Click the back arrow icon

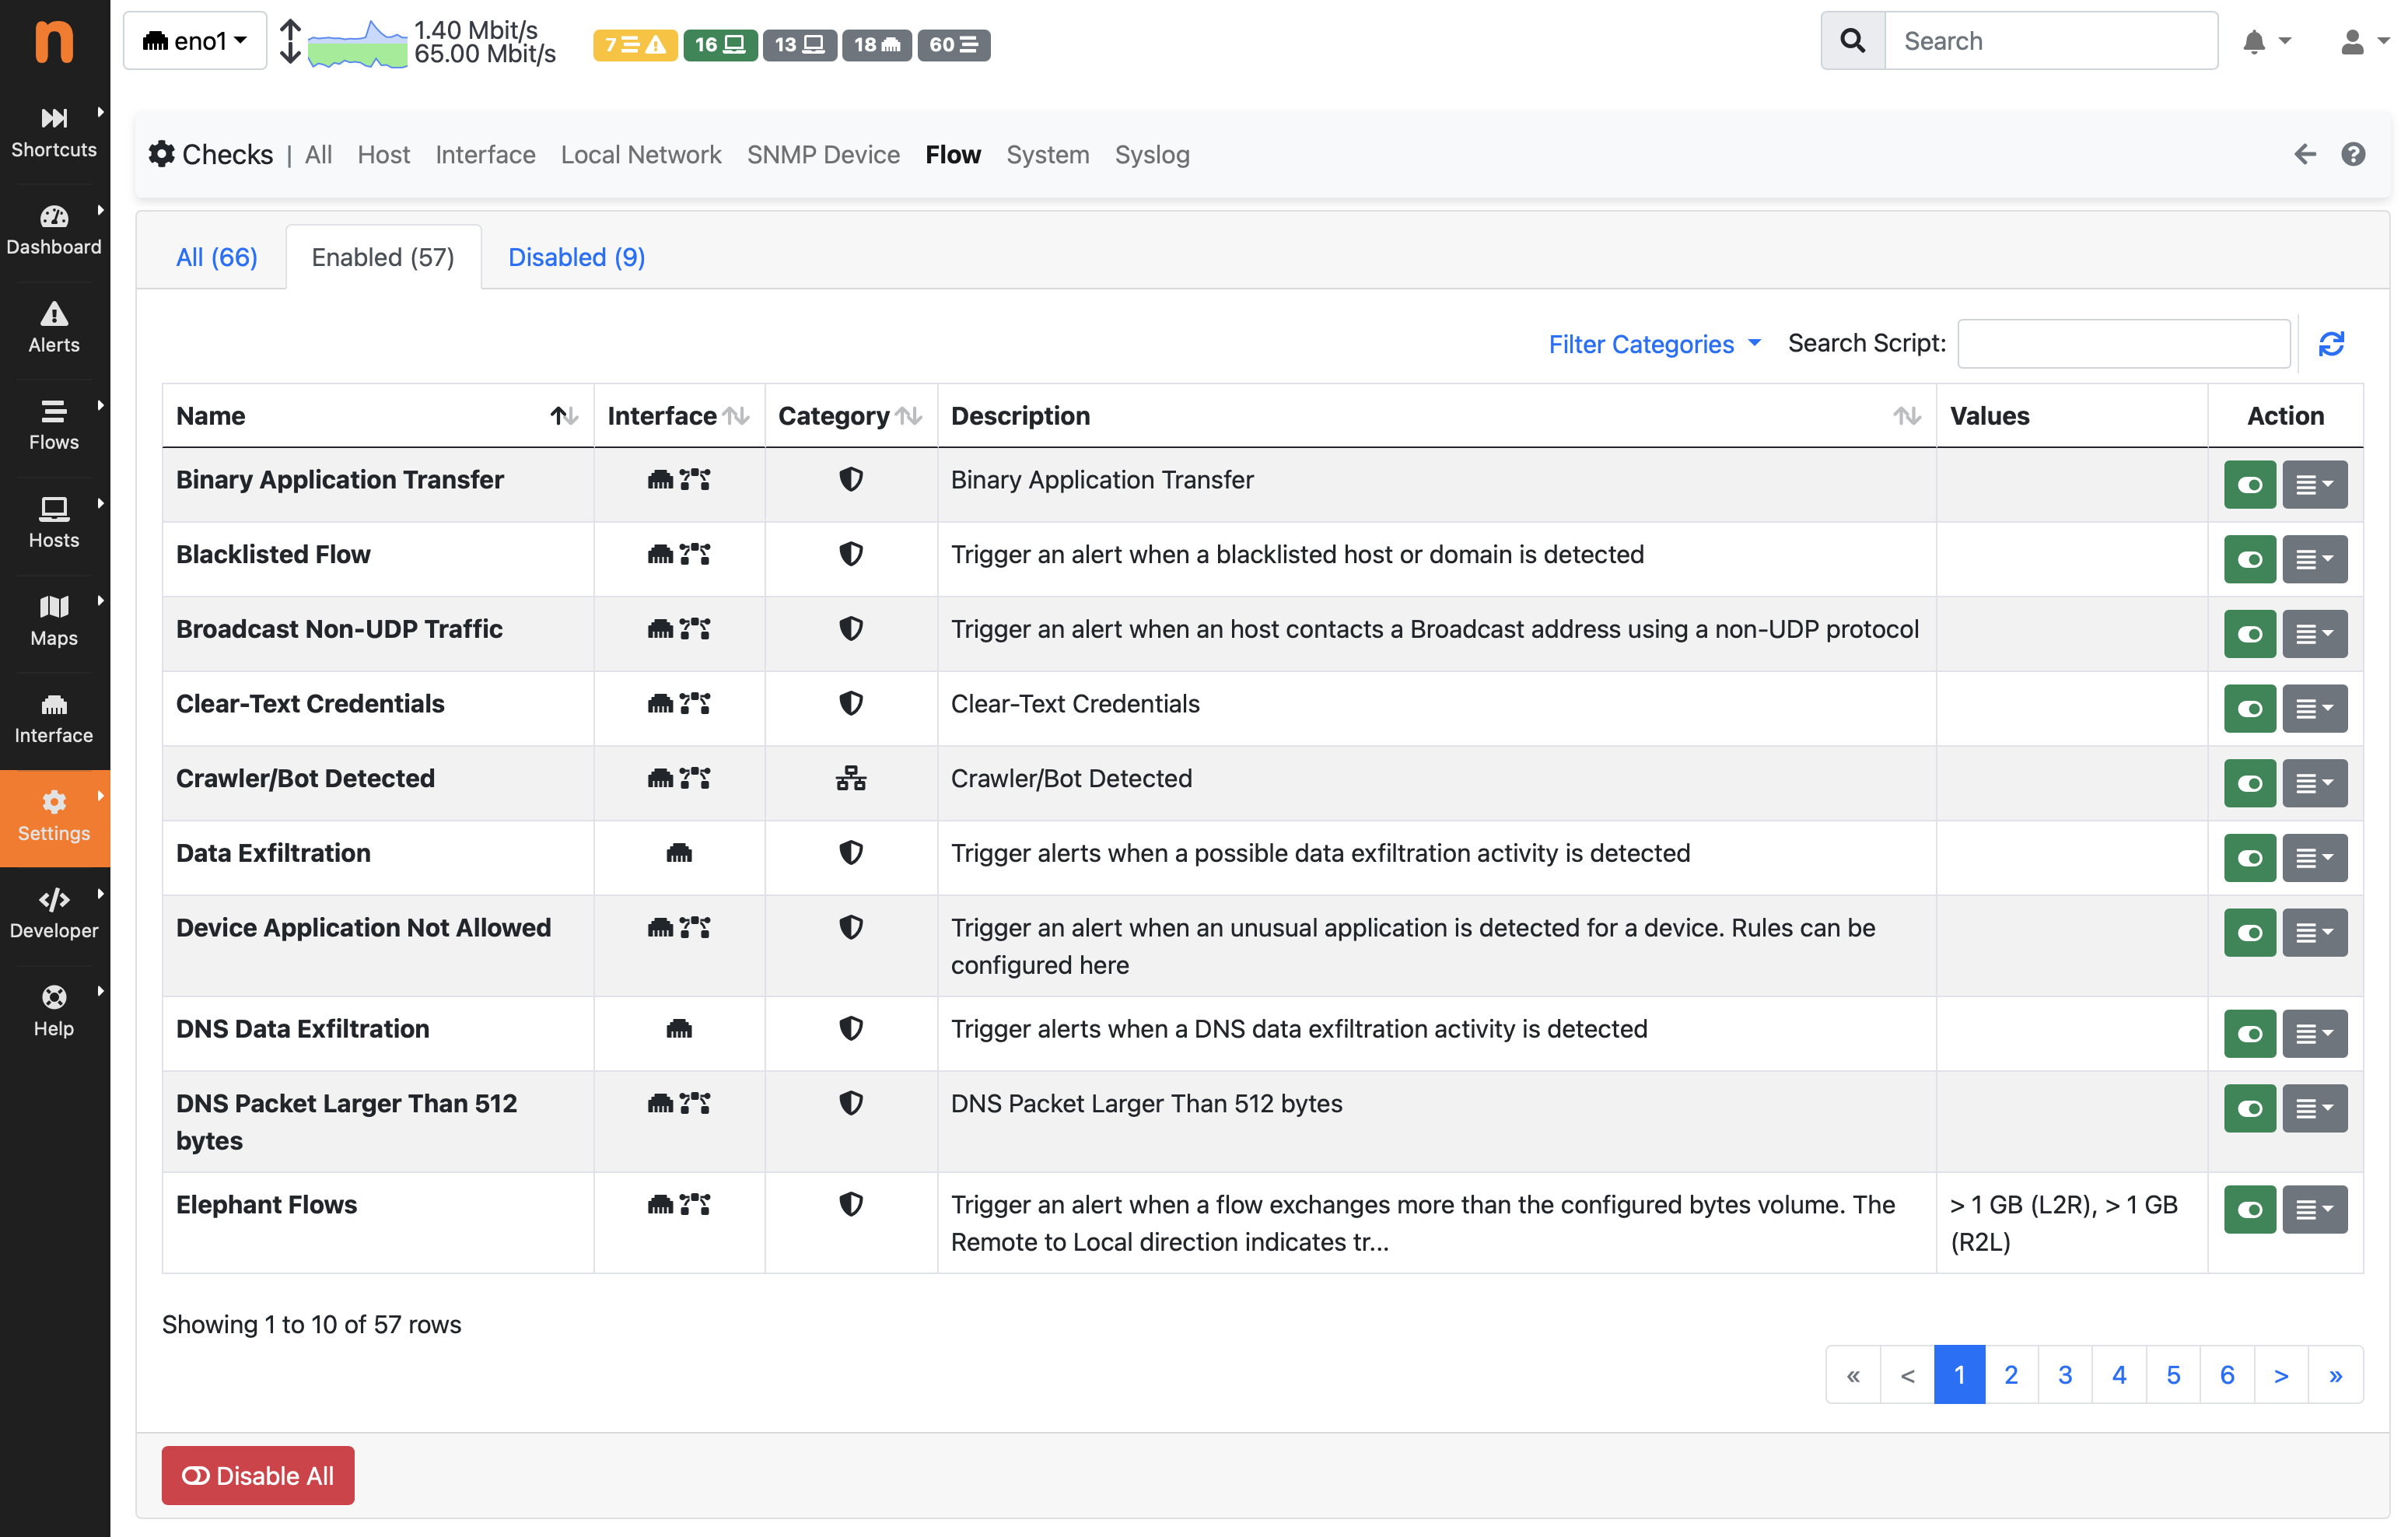coord(2304,154)
